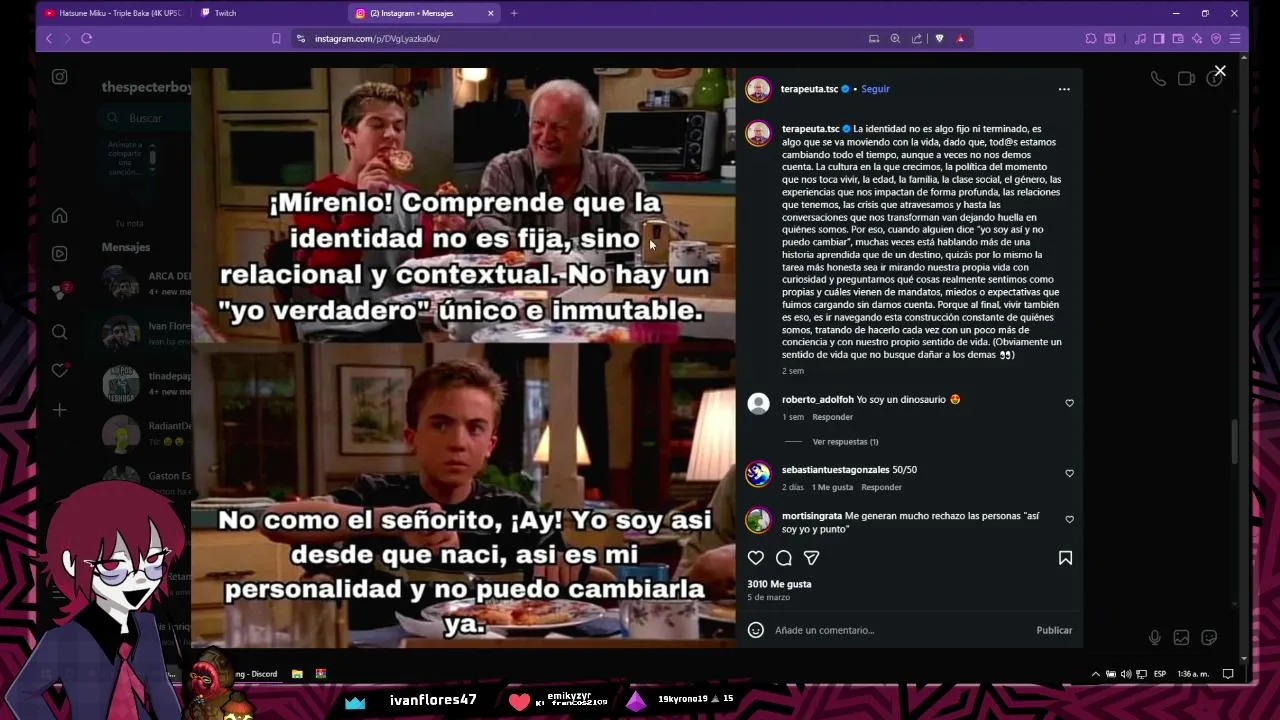Reply to roberto_adolfoh with Responder
The image size is (1280, 720).
832,417
